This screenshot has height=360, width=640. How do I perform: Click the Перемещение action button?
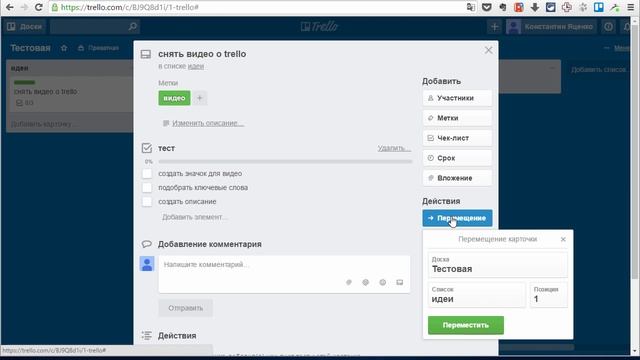coord(457,218)
